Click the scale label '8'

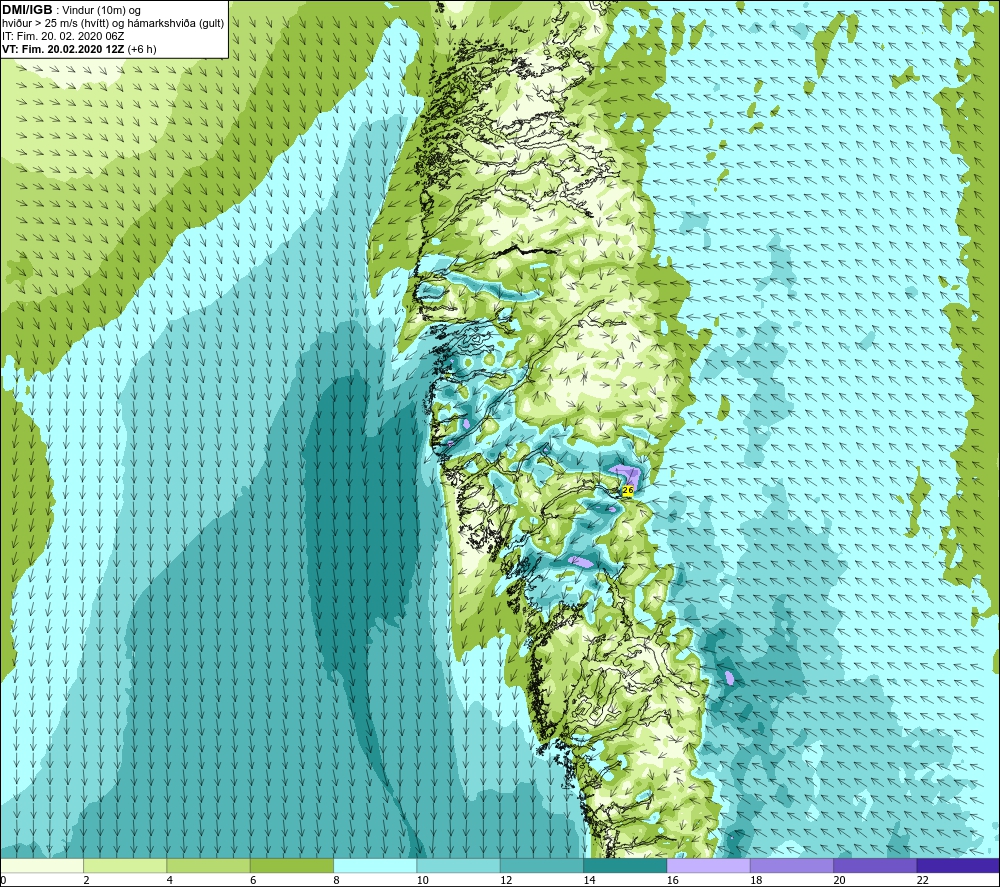pyautogui.click(x=336, y=880)
